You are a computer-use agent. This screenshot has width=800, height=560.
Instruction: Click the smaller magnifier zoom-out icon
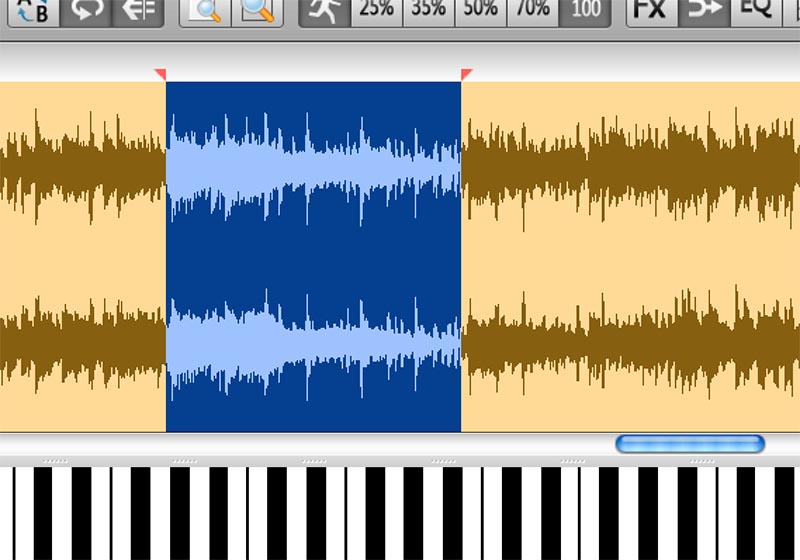(x=205, y=11)
